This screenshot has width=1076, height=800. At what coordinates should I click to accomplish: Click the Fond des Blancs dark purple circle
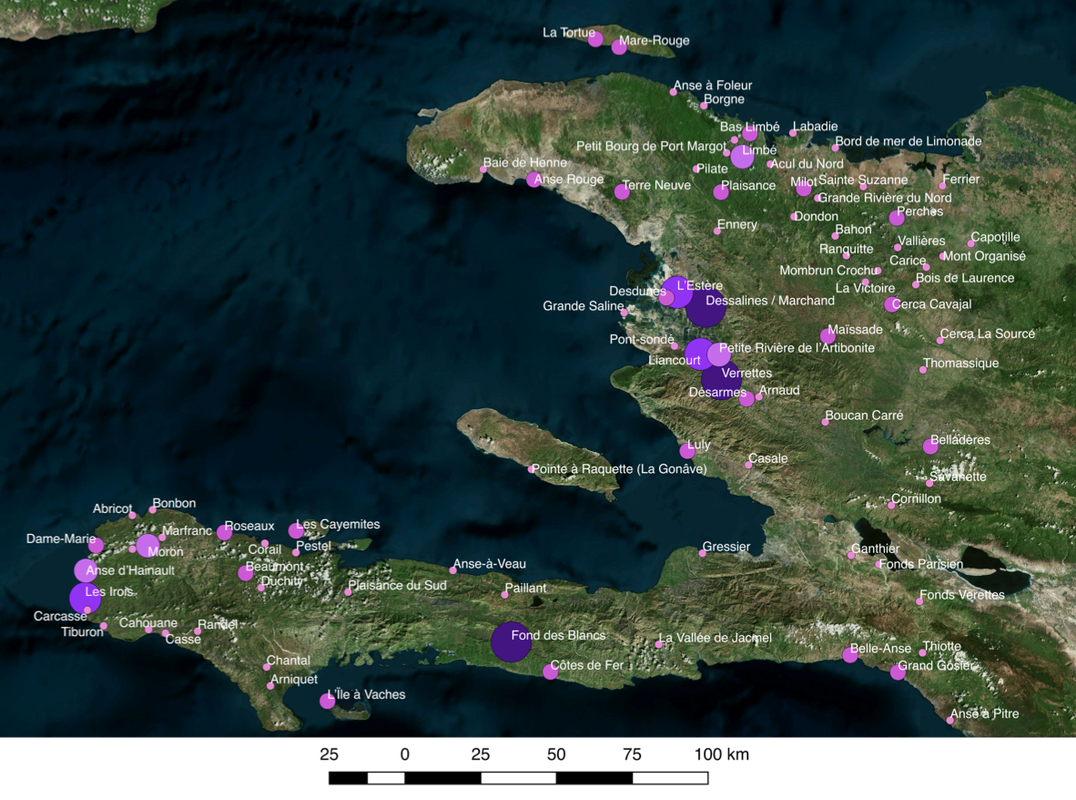511,642
